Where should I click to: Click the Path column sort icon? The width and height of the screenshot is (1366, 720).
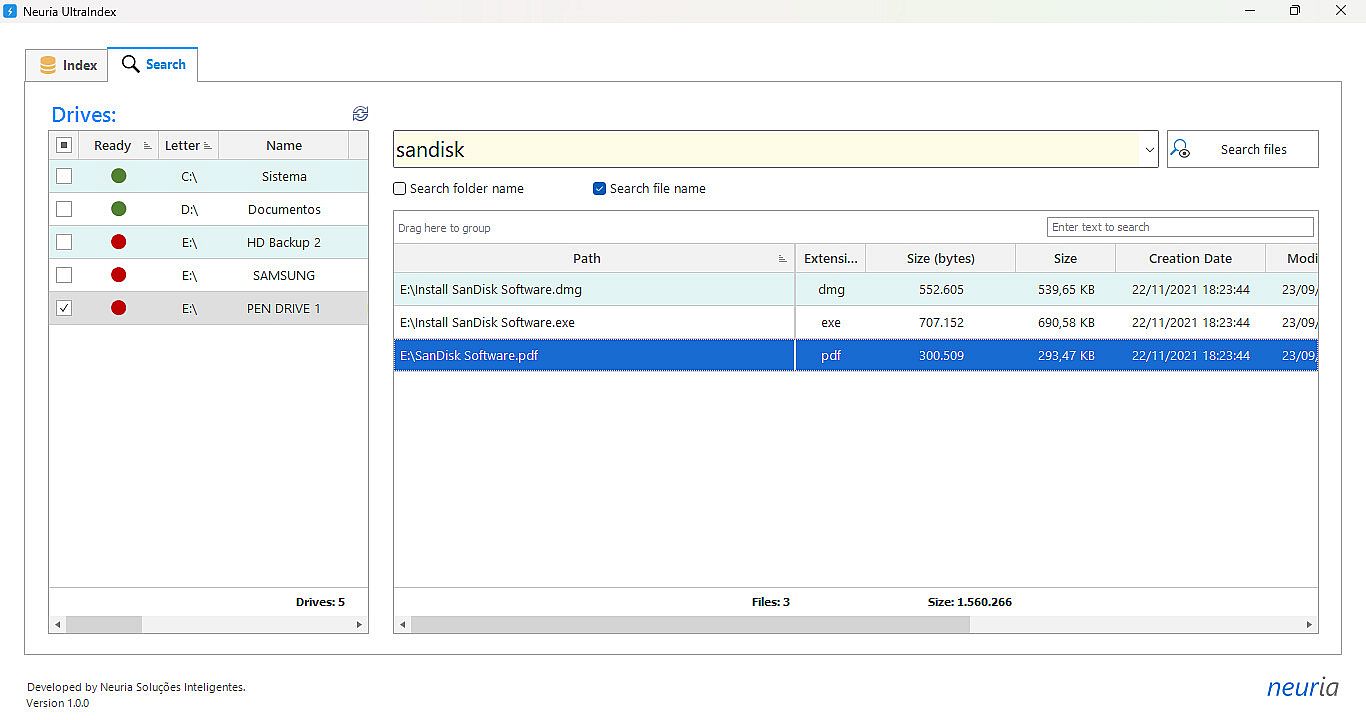pos(782,259)
